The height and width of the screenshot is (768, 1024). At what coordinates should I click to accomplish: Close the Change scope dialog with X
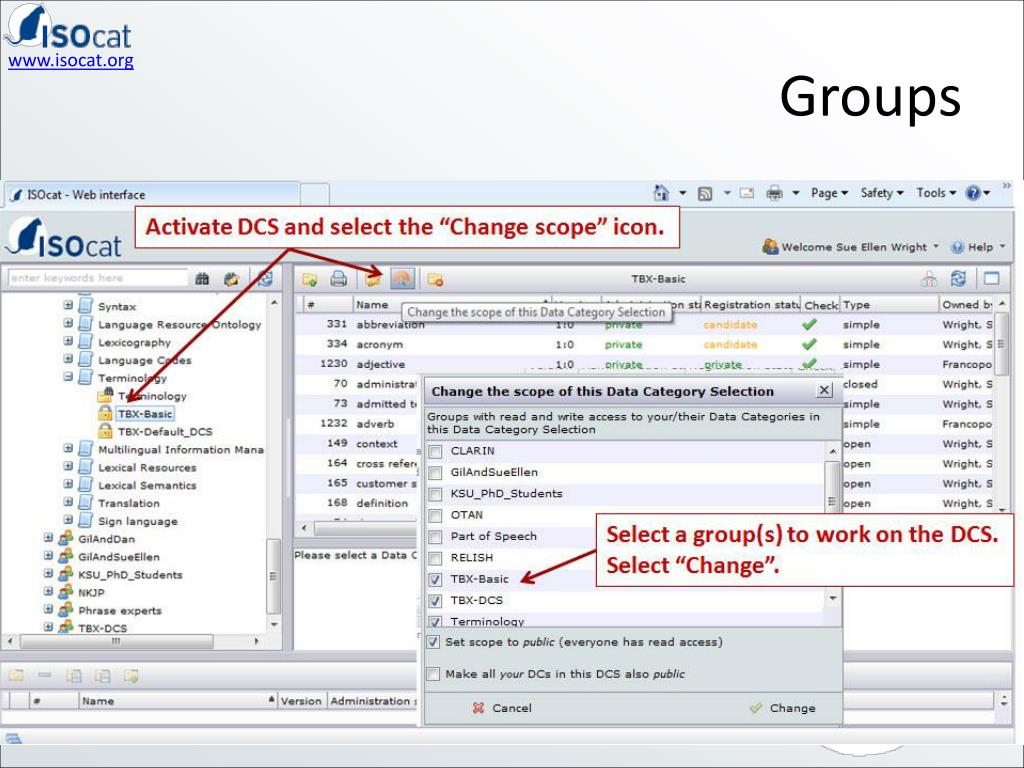(824, 391)
